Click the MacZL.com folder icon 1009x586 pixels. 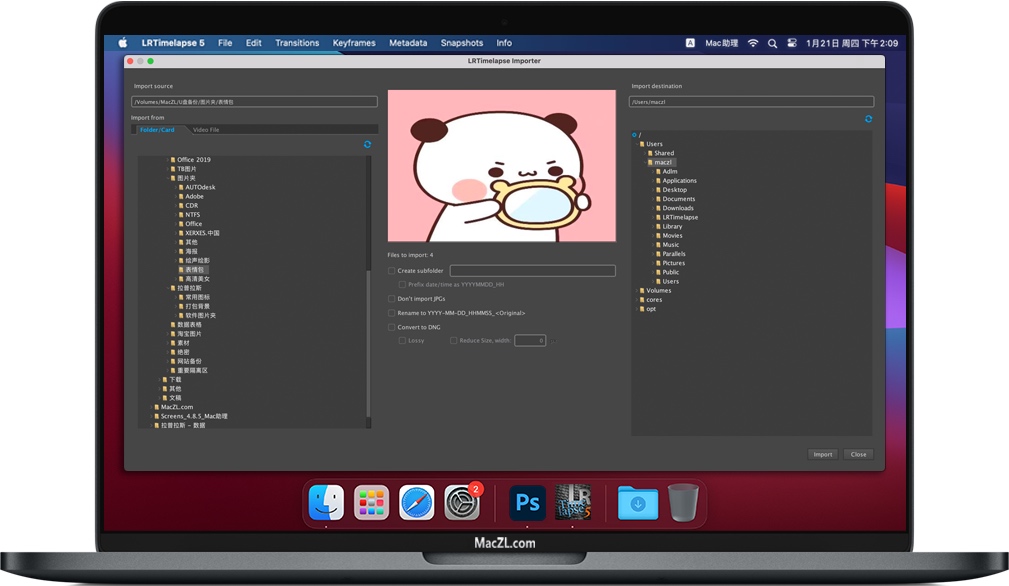tap(156, 407)
